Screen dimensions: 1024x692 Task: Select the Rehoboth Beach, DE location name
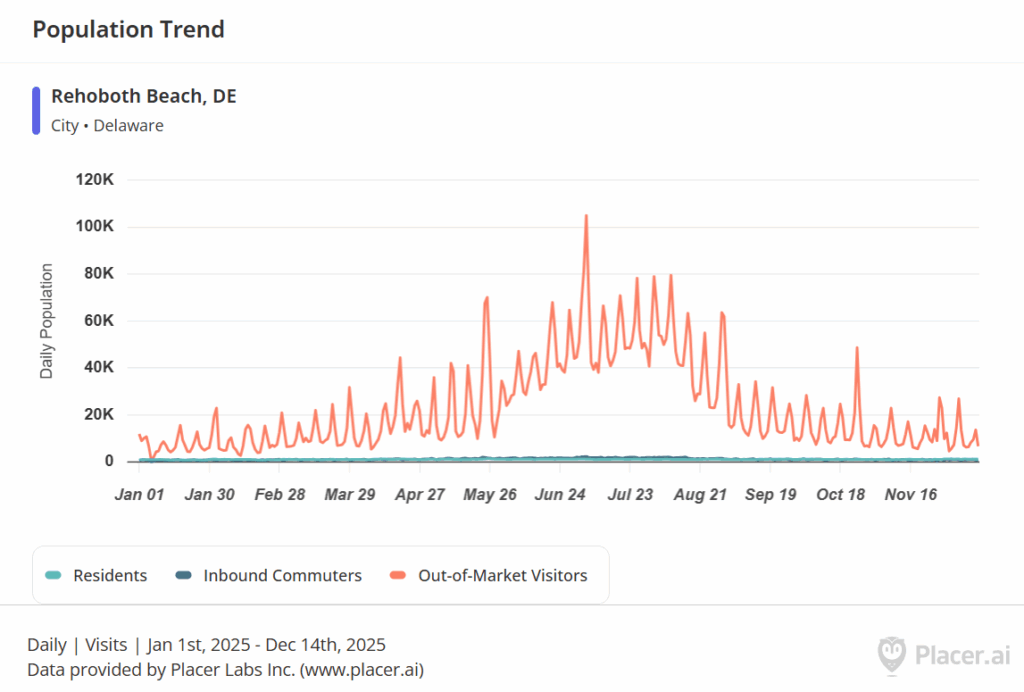click(144, 96)
